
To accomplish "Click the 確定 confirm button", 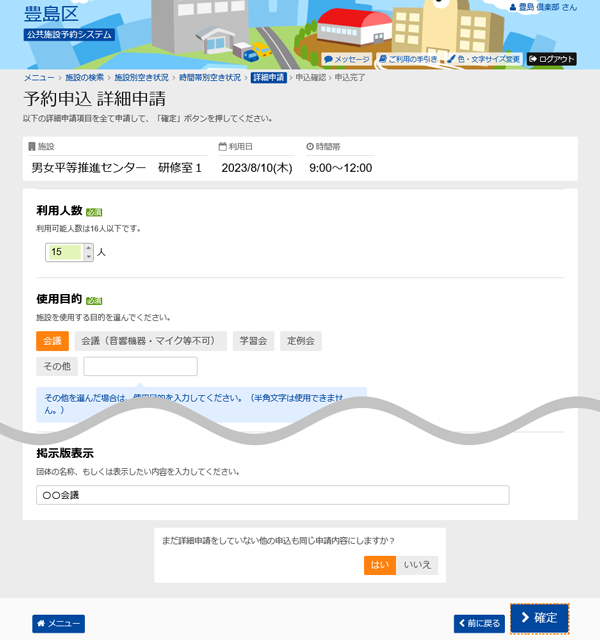I will [x=540, y=618].
